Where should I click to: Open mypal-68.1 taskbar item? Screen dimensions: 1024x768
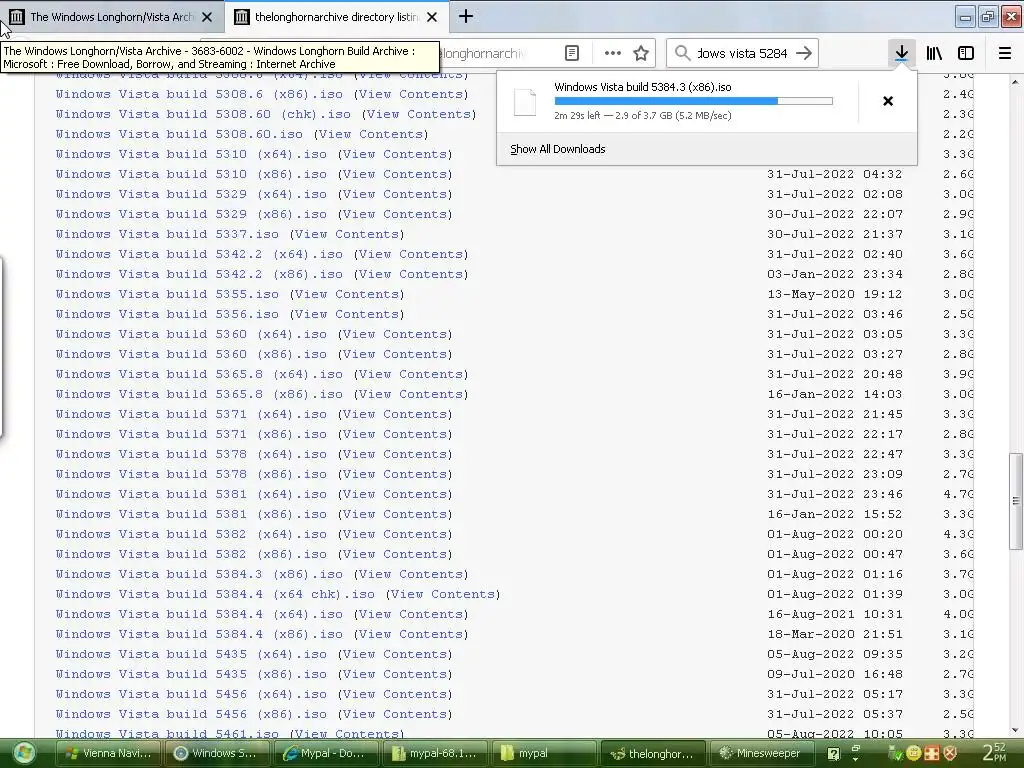point(435,753)
